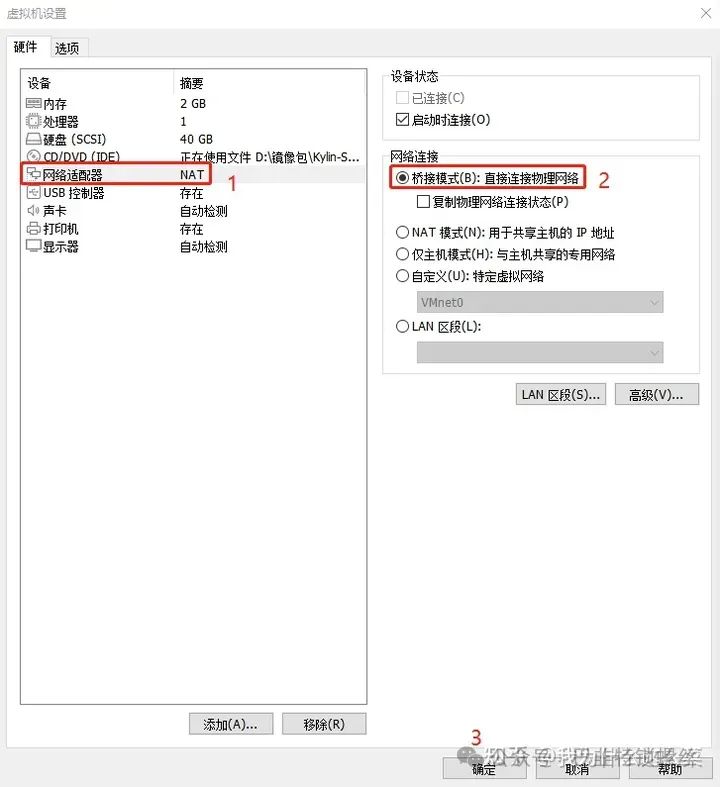Open the VMnet0 dropdown list

(x=540, y=302)
